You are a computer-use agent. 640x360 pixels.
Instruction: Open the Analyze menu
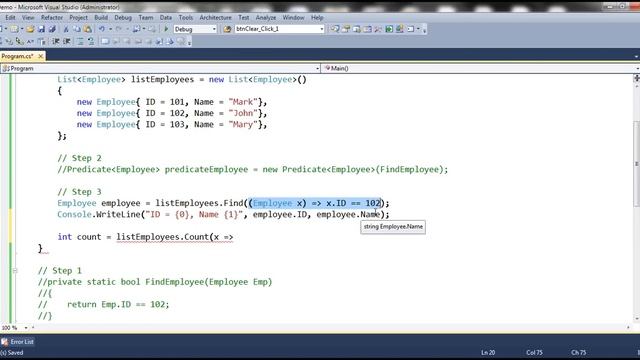coord(266,18)
